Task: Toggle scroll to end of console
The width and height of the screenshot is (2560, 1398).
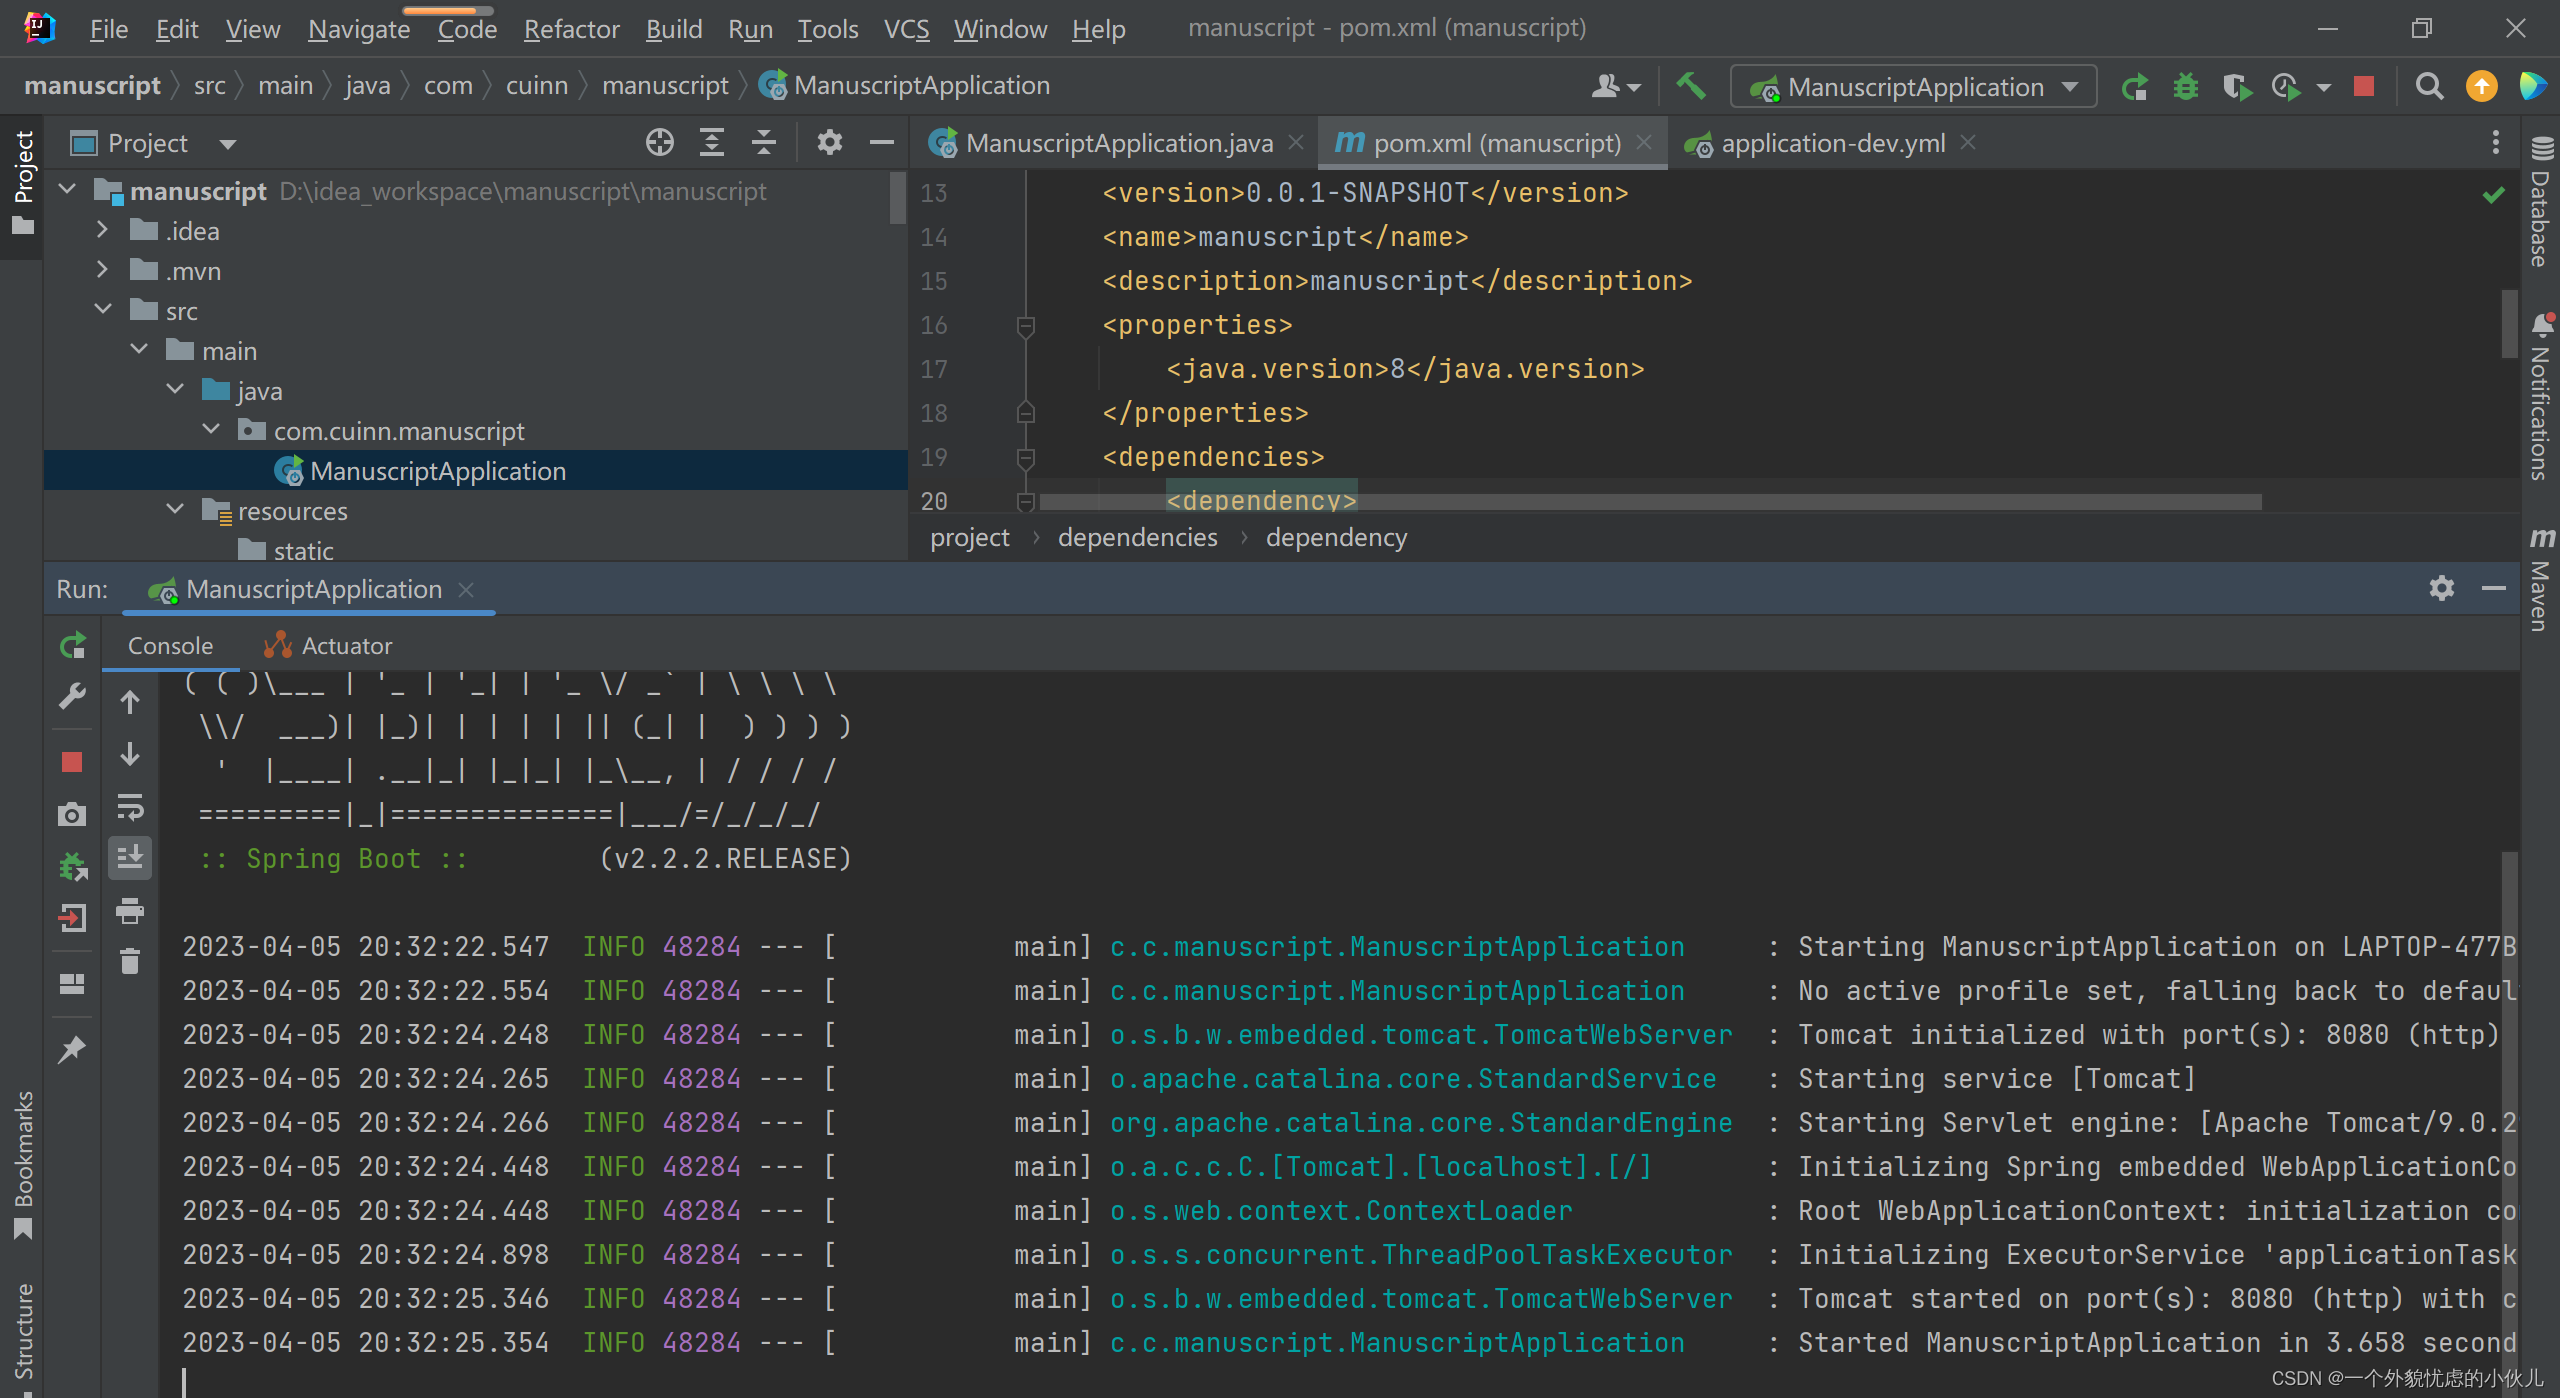Action: coord(130,858)
